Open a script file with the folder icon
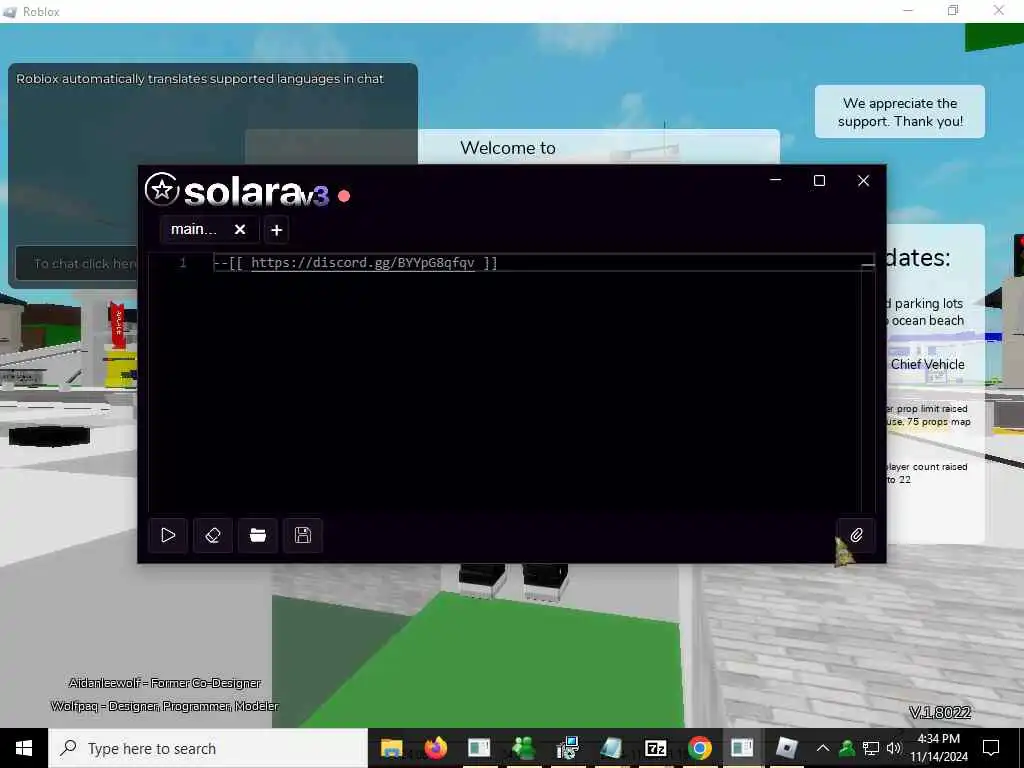This screenshot has width=1024, height=768. coord(258,536)
